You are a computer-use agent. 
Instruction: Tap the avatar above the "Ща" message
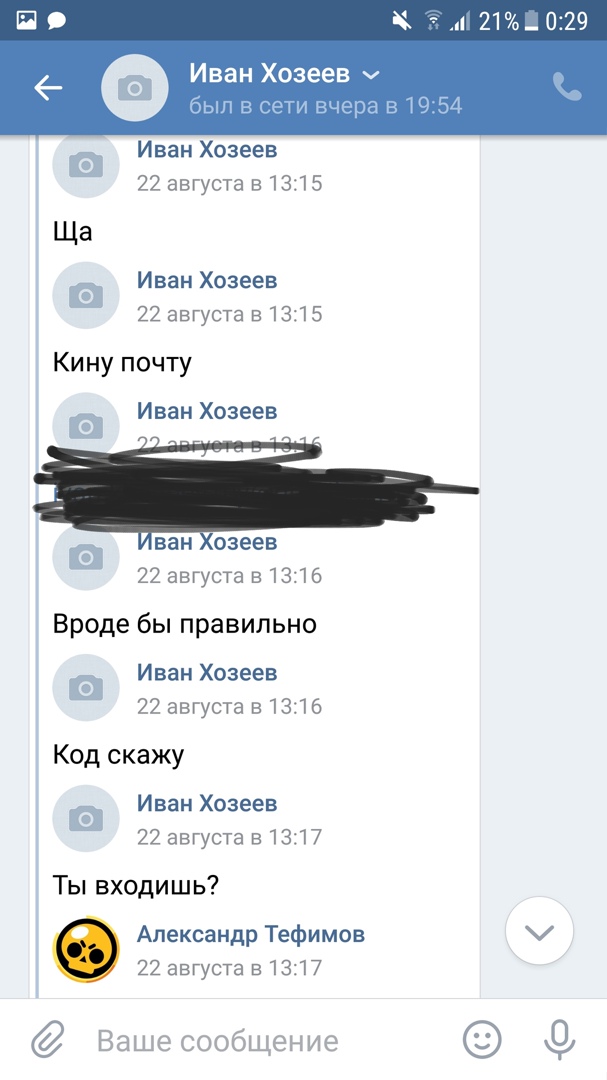86,165
